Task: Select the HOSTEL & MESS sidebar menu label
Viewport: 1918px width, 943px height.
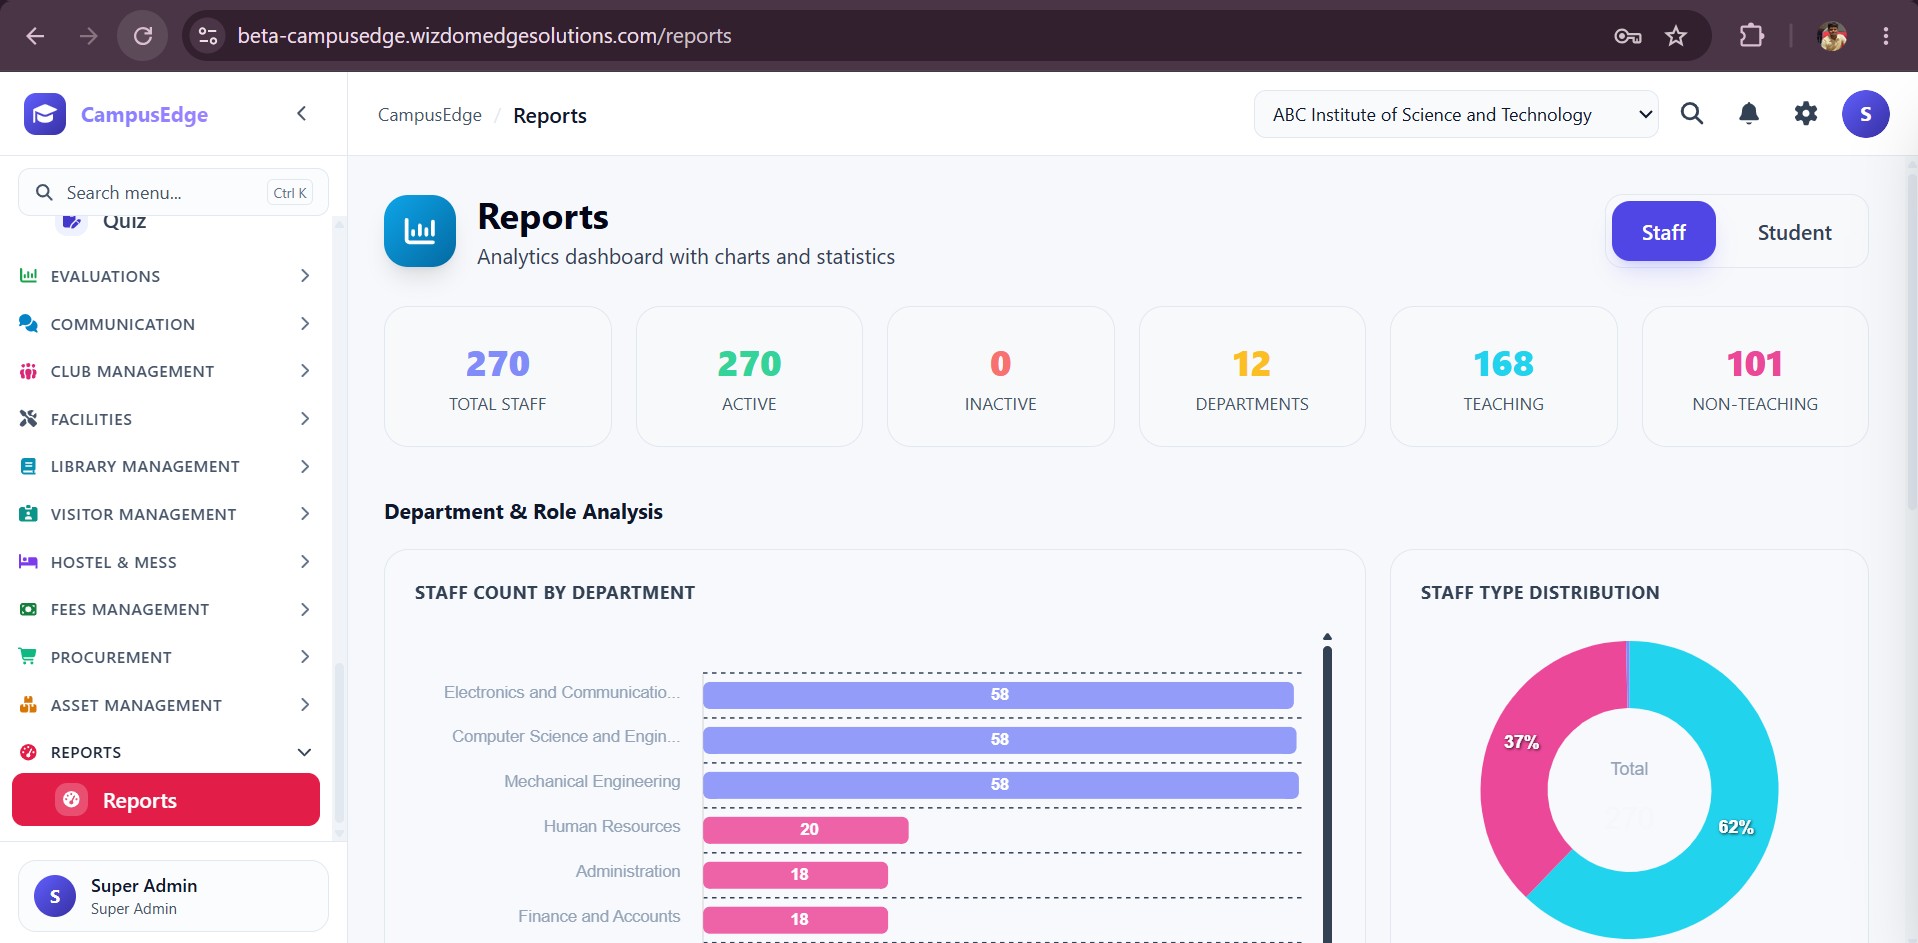Action: coord(114,562)
